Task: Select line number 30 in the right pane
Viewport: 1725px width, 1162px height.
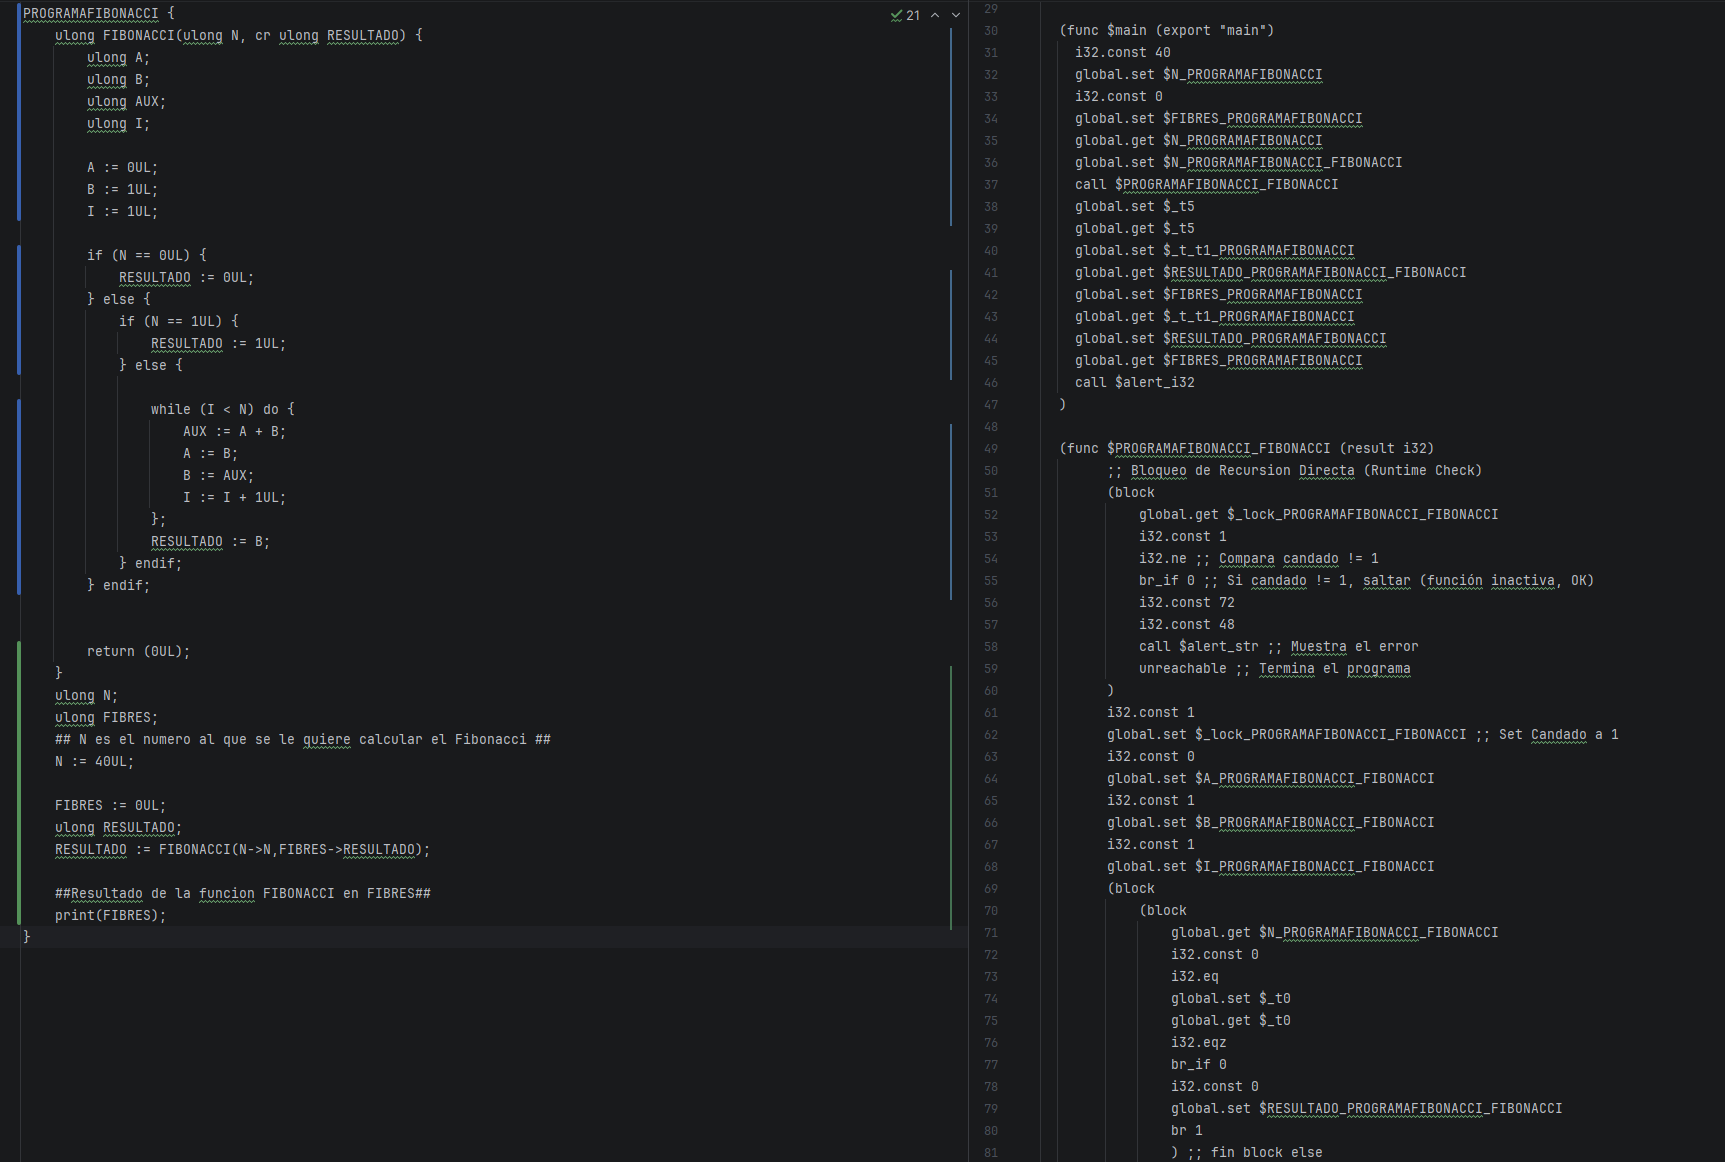Action: click(x=991, y=30)
